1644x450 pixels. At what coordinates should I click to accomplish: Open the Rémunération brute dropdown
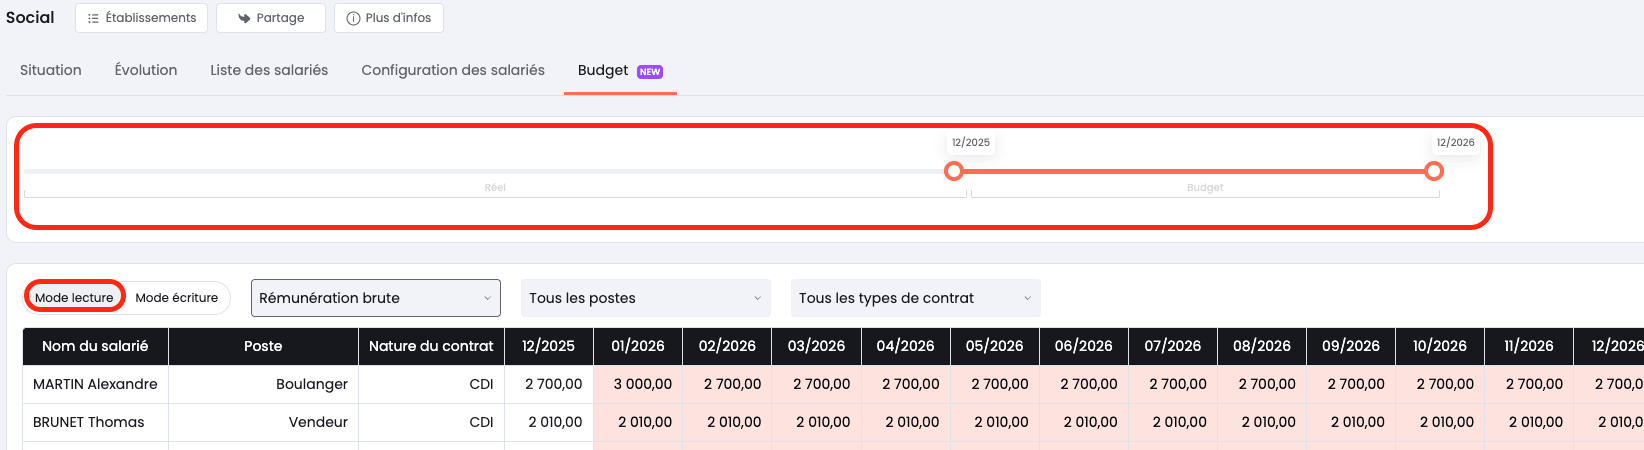(375, 298)
